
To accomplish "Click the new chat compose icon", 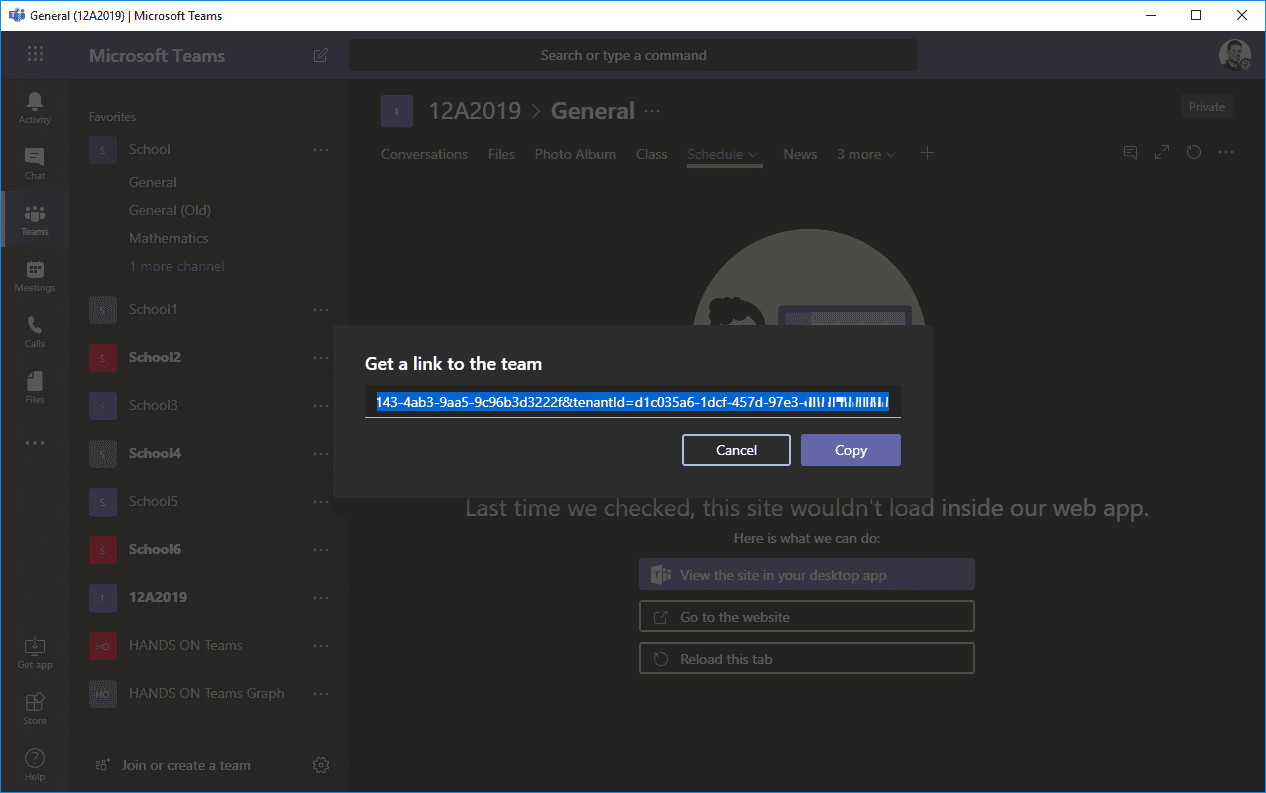I will pos(321,55).
